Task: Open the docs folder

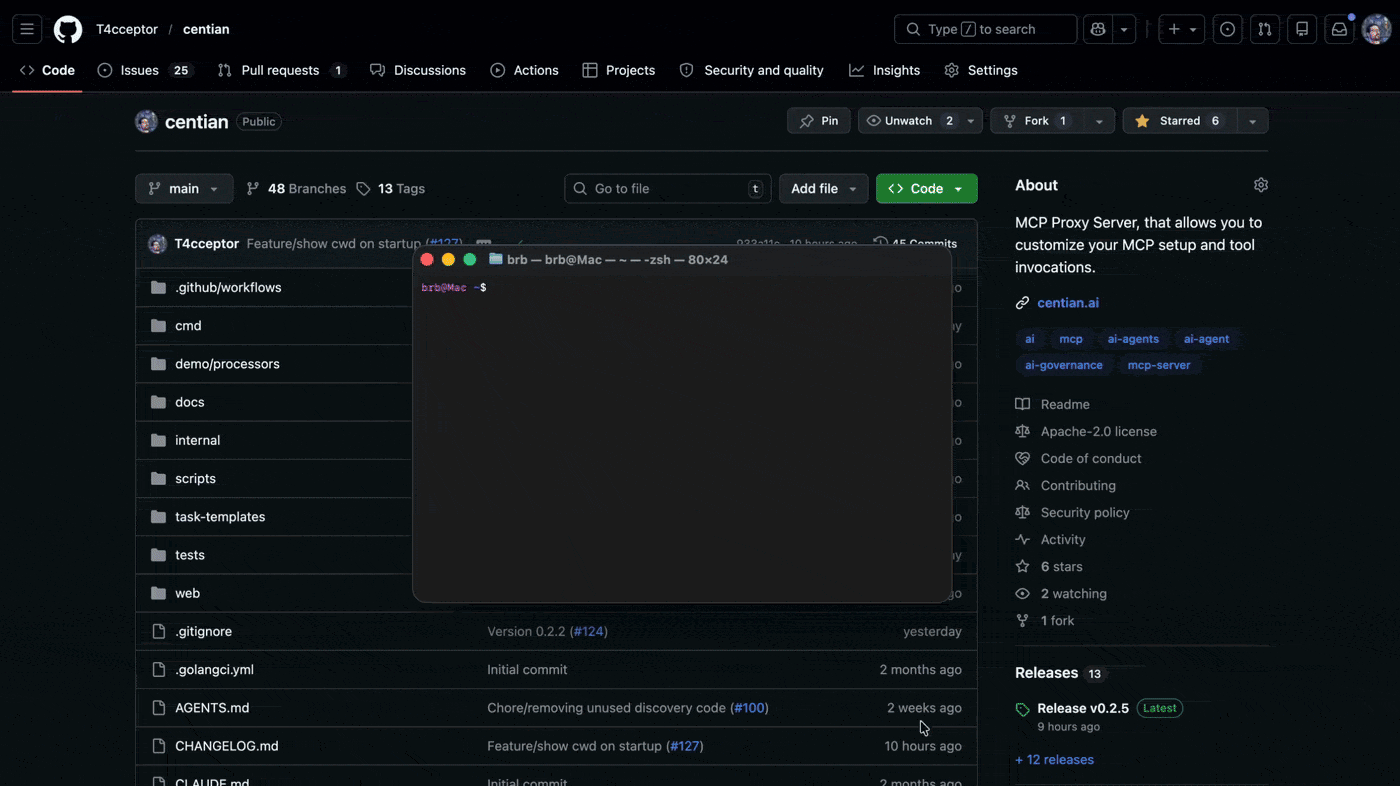Action: click(x=189, y=401)
